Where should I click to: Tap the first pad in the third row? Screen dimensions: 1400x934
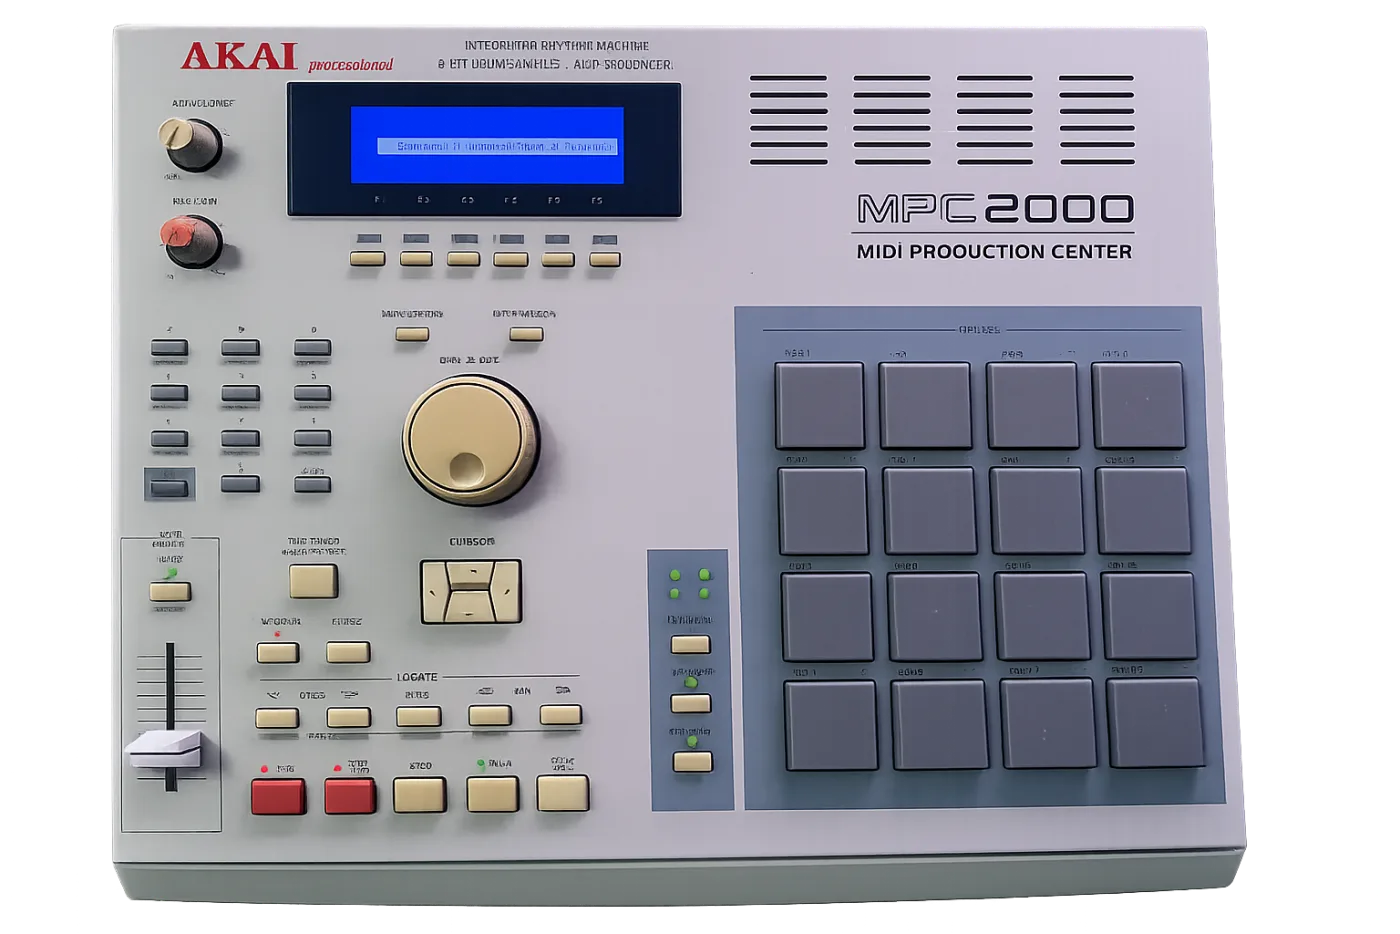tap(827, 617)
